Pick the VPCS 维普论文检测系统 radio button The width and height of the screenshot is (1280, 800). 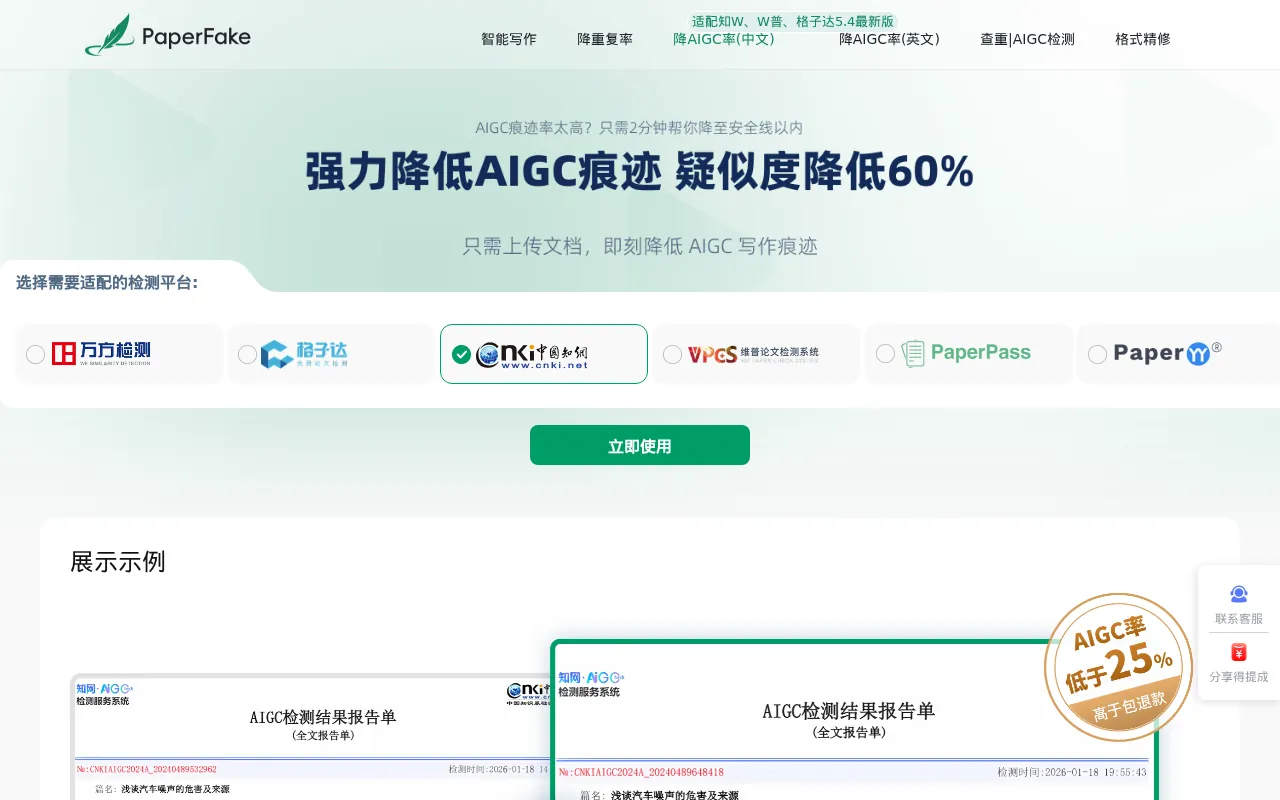point(673,354)
